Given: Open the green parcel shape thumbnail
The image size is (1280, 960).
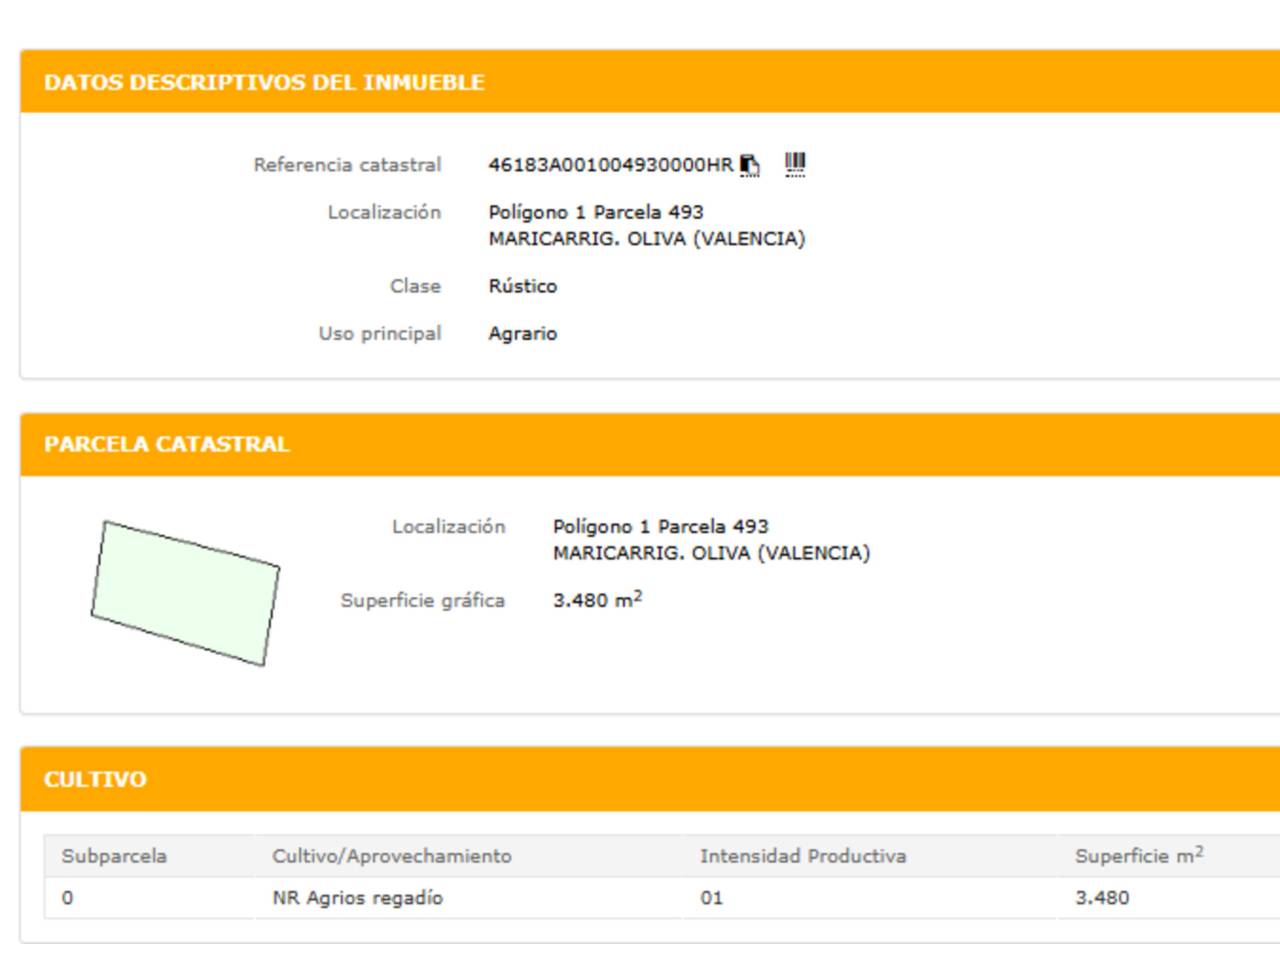Looking at the screenshot, I should point(185,593).
